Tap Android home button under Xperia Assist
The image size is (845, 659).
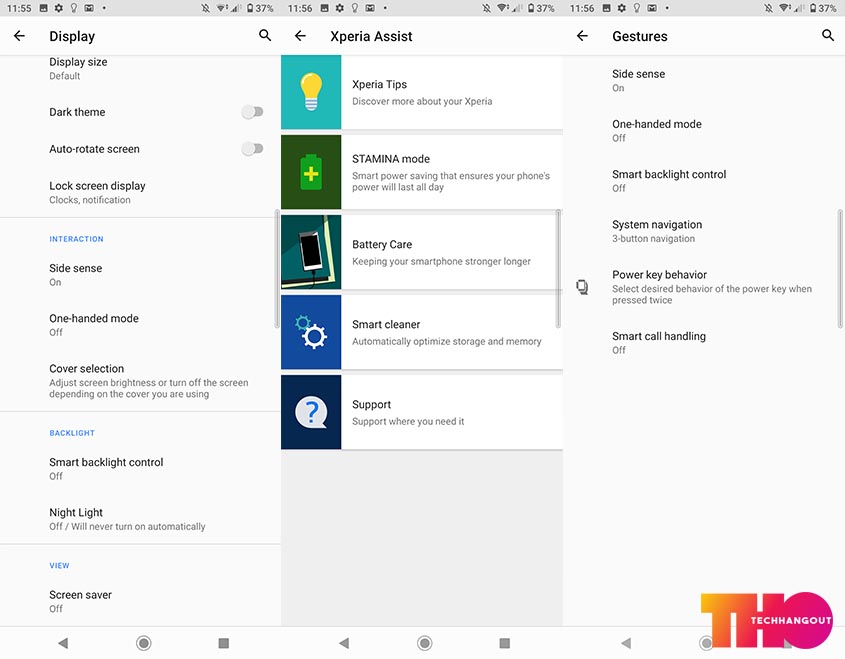[x=425, y=643]
